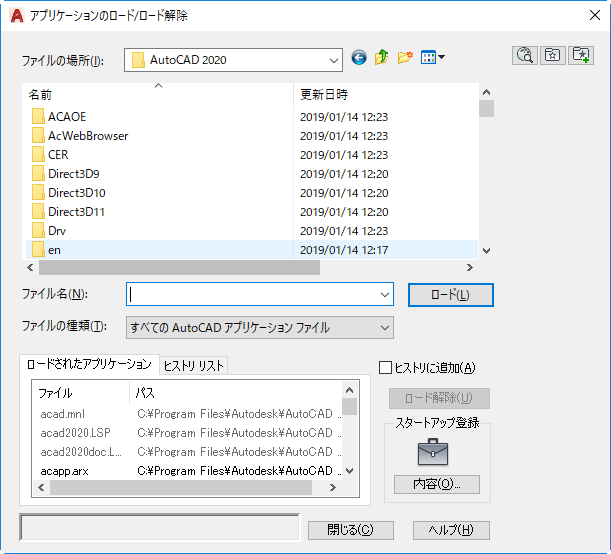Click loaded applications list down scroll arrow

[x=350, y=471]
